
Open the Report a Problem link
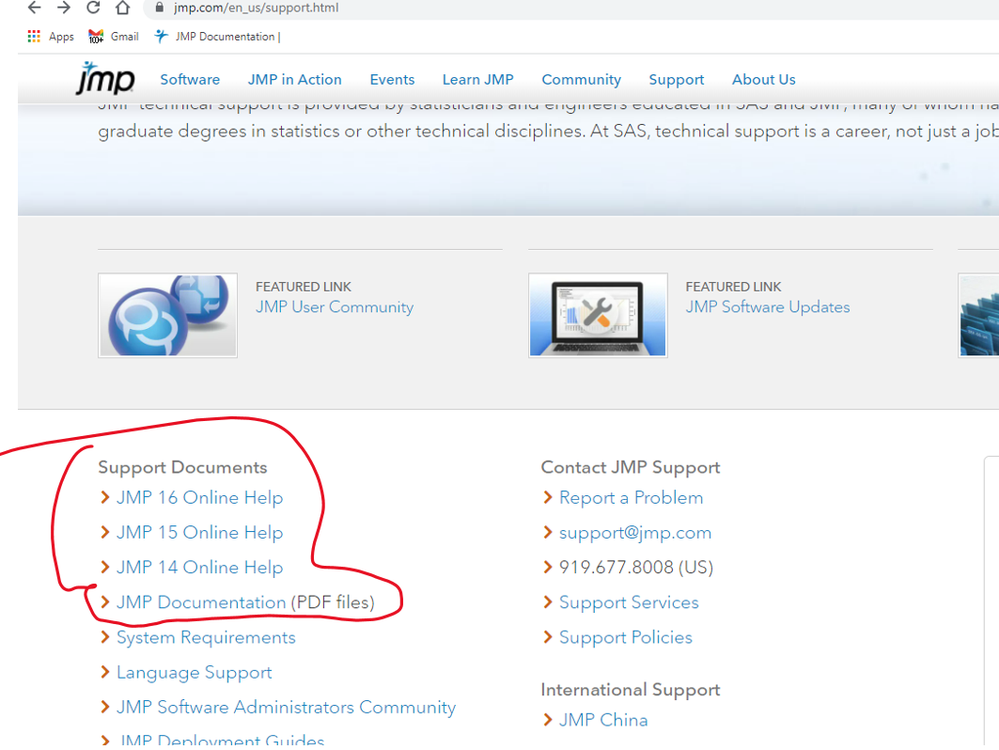(x=631, y=498)
